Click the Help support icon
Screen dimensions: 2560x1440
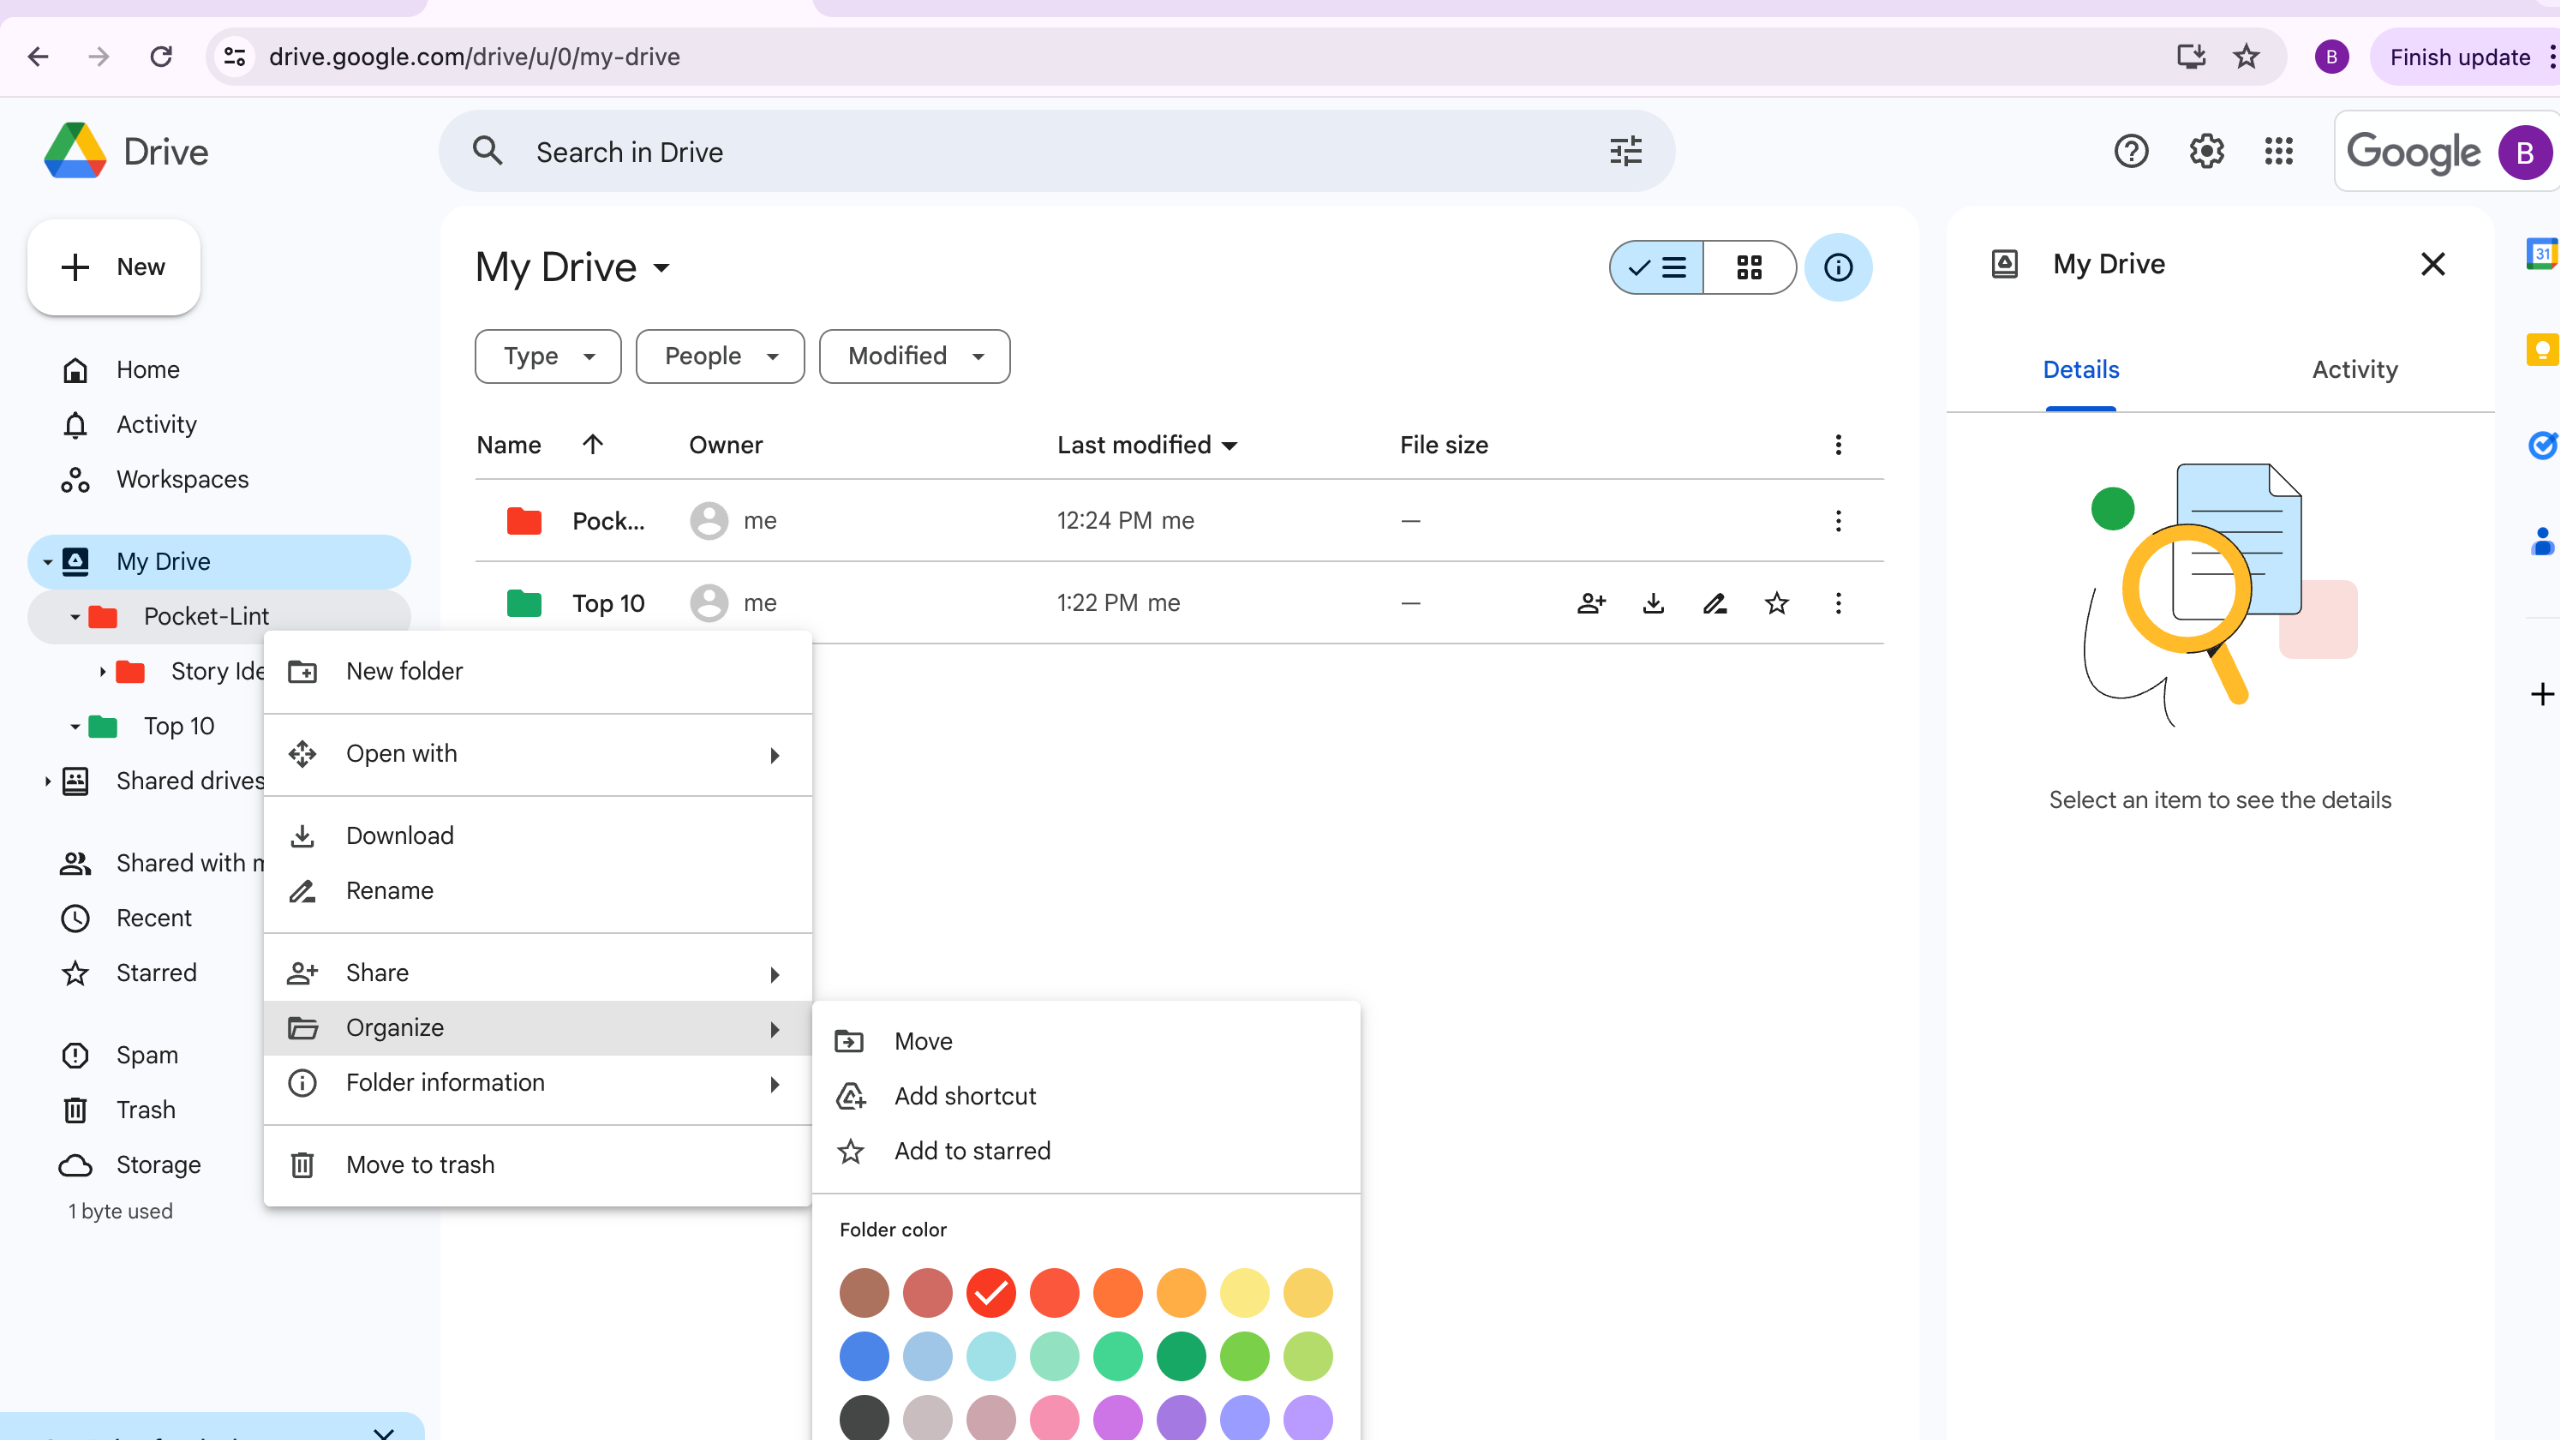[2131, 151]
